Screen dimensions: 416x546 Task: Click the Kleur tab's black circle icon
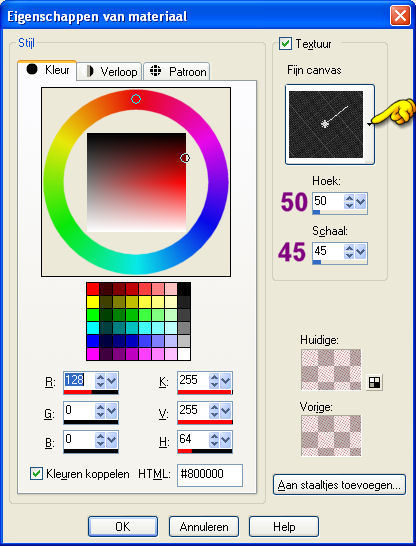(x=32, y=69)
